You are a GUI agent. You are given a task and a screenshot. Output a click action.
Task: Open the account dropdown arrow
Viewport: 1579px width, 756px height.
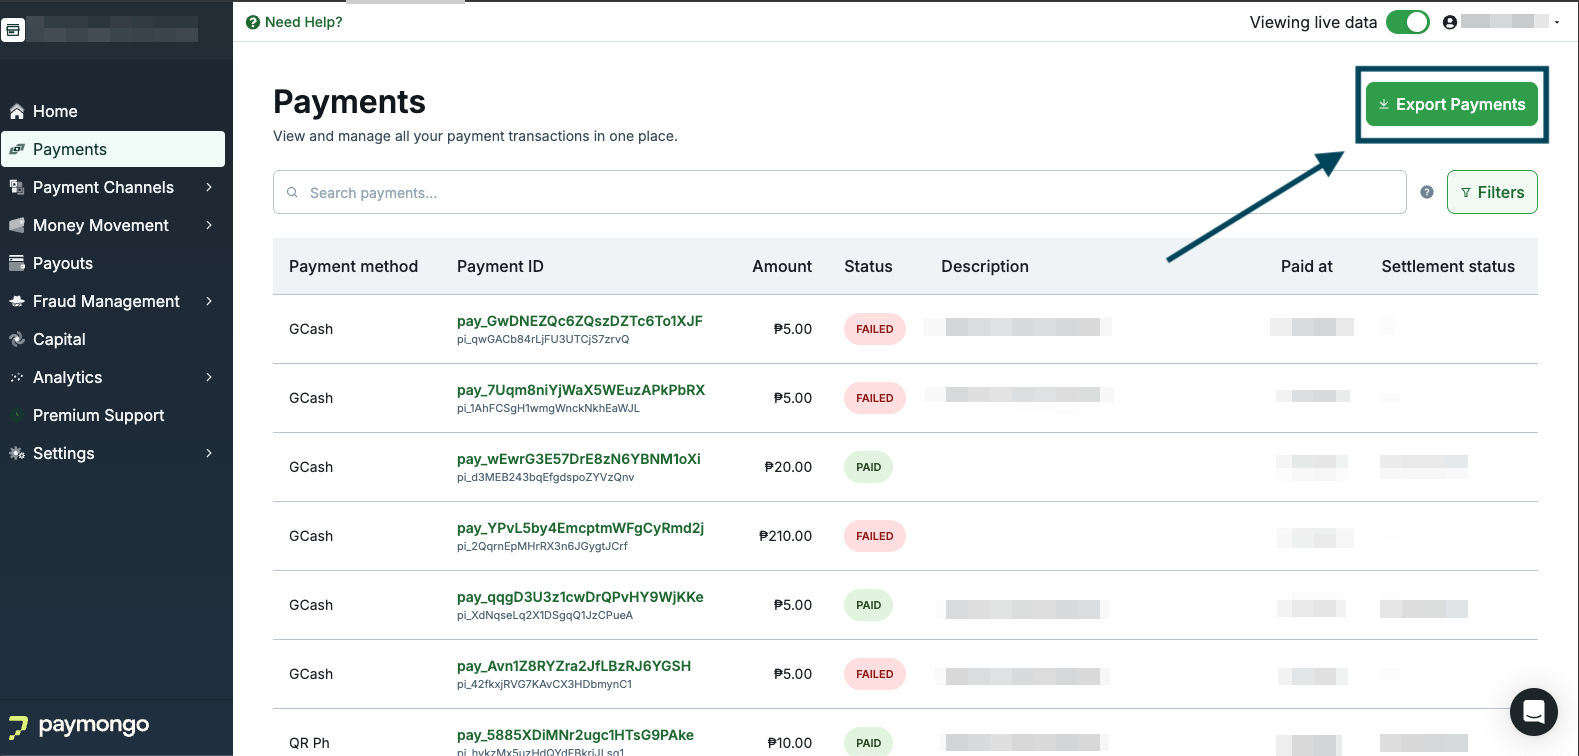[1557, 22]
